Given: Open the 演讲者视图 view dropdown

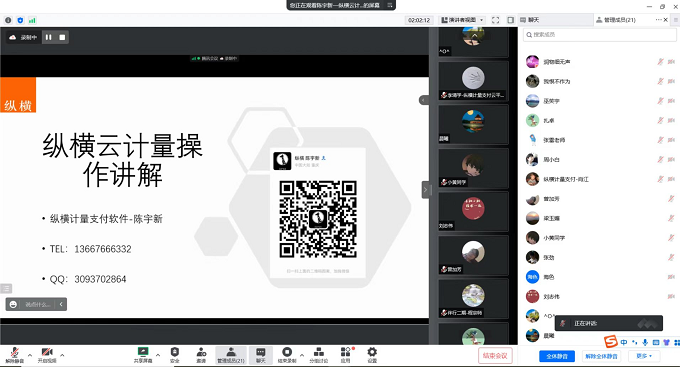Looking at the screenshot, I should pos(462,20).
